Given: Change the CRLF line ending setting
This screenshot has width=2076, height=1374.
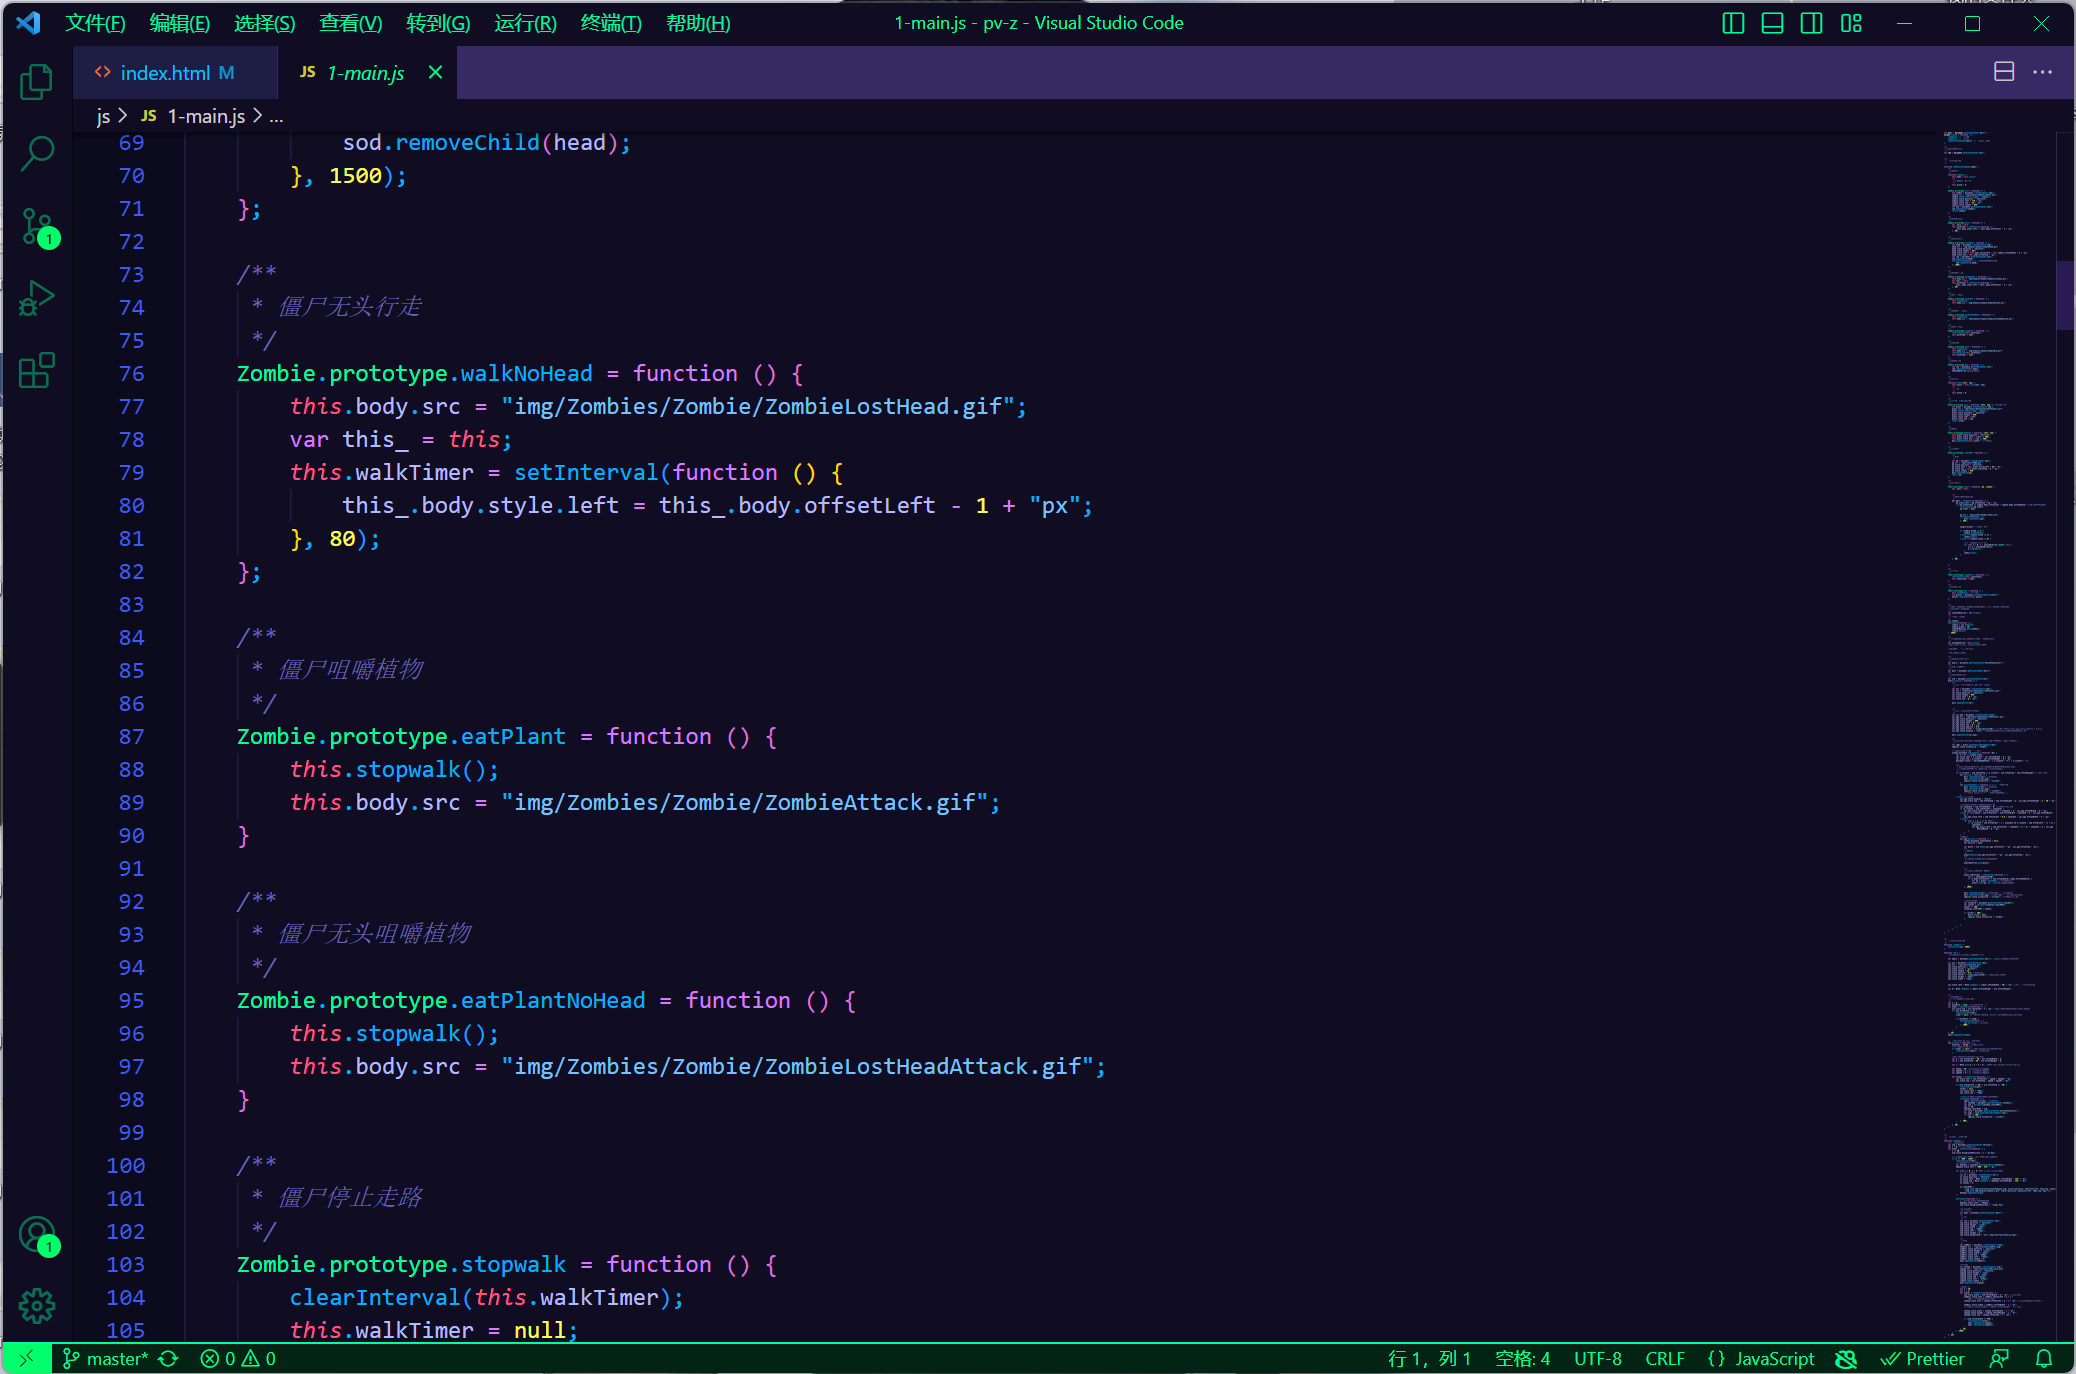Looking at the screenshot, I should (x=1665, y=1358).
